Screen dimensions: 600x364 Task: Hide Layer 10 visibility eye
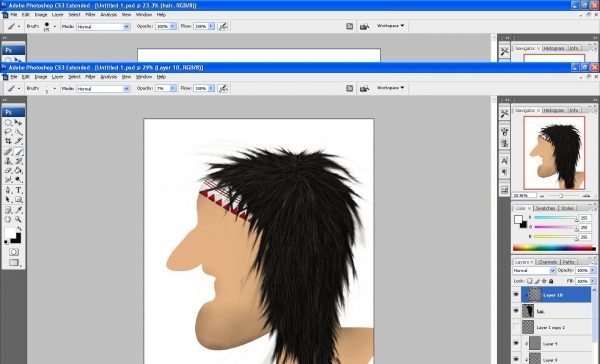[516, 295]
